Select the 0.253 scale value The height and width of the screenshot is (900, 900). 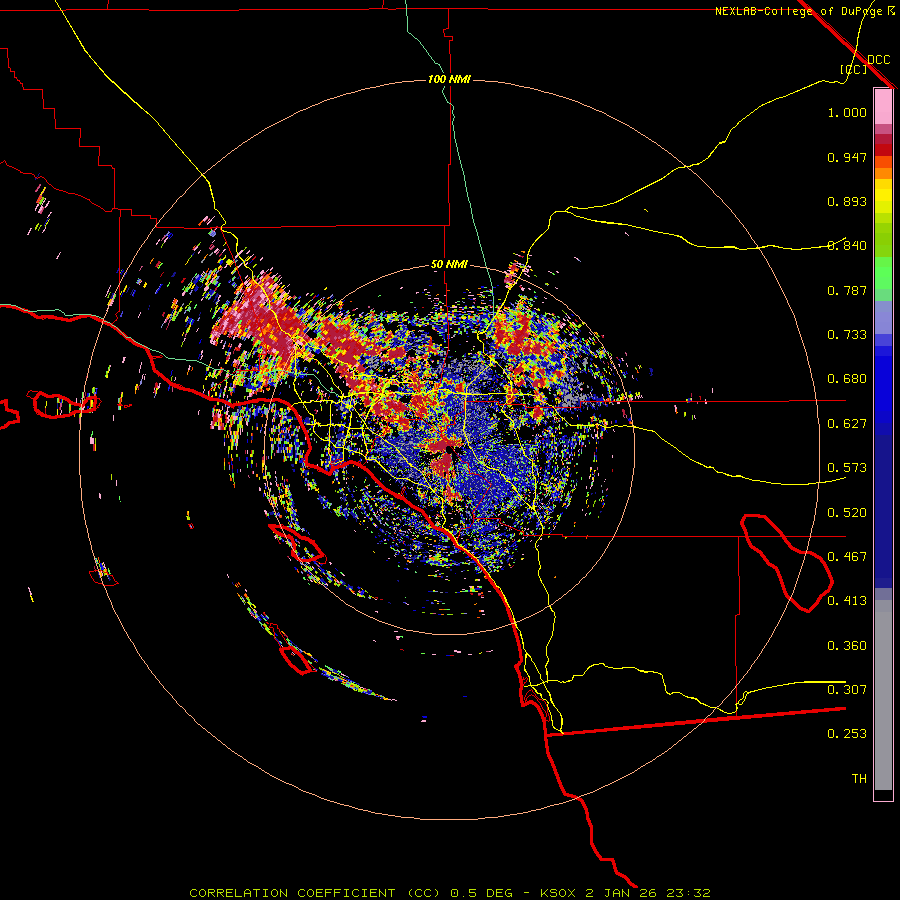point(847,734)
